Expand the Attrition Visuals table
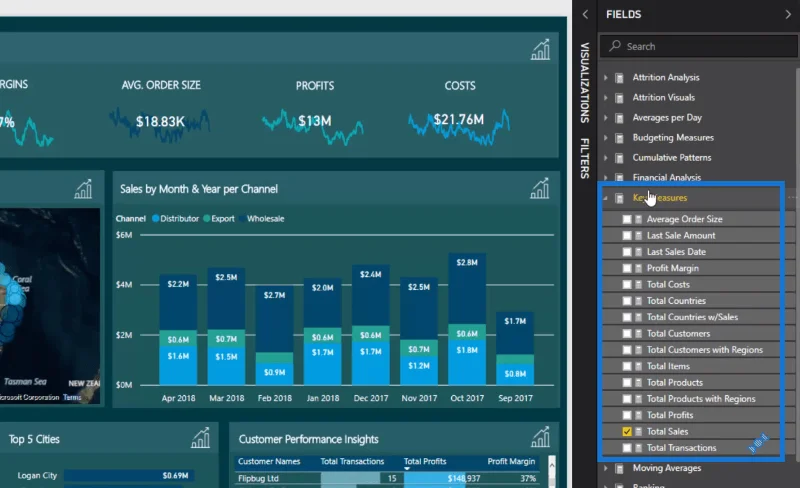Image resolution: width=800 pixels, height=488 pixels. (x=606, y=97)
